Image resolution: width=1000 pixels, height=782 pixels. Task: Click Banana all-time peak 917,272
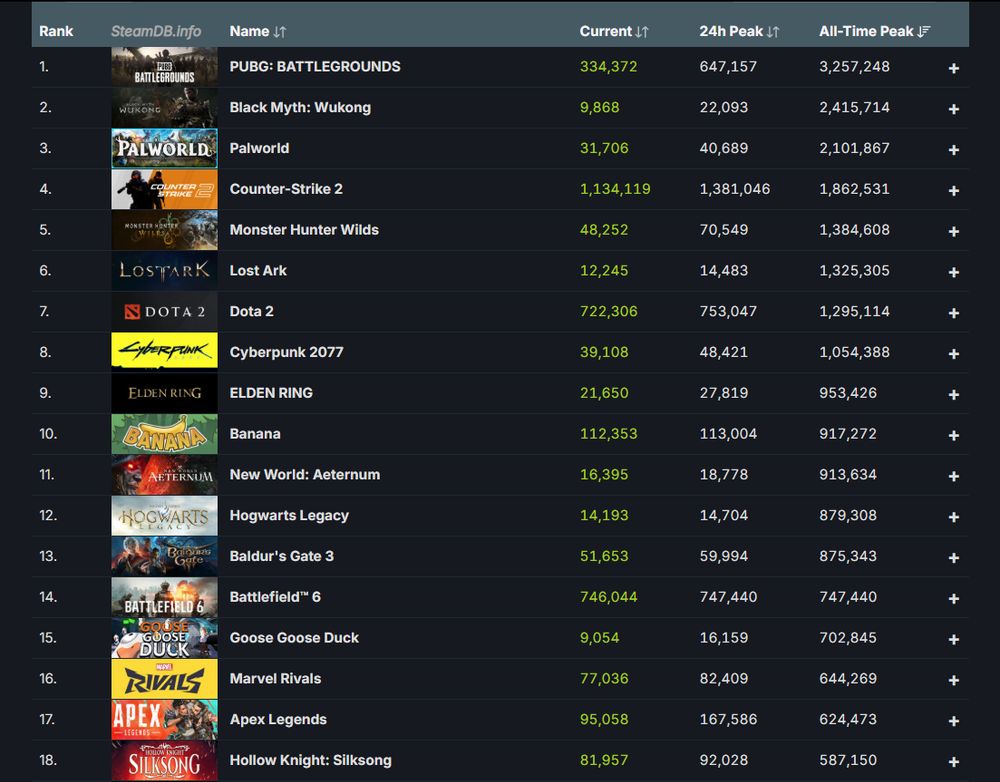[x=848, y=434]
